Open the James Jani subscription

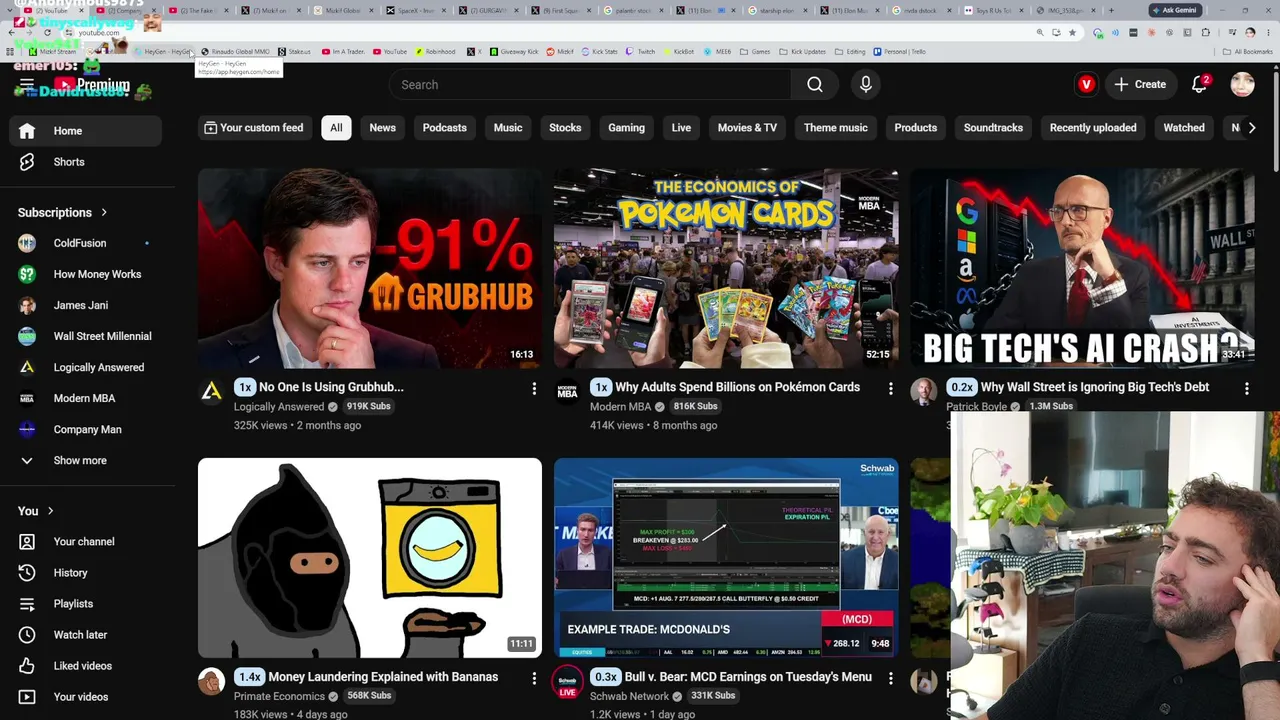click(x=81, y=305)
